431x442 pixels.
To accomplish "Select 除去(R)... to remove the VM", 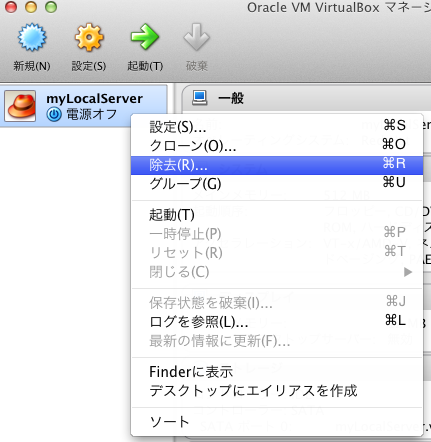I will (277, 165).
